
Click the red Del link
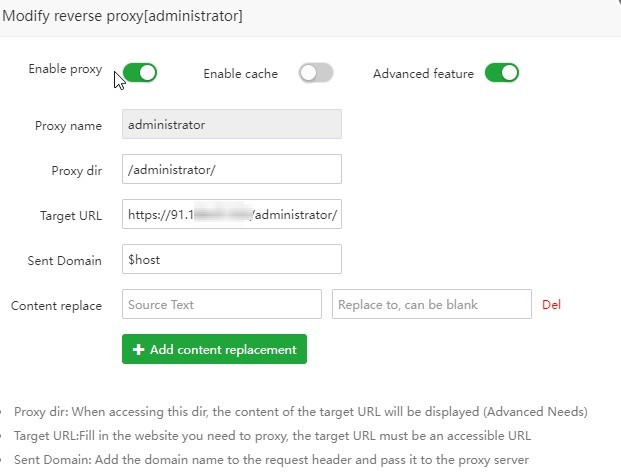[x=551, y=305]
